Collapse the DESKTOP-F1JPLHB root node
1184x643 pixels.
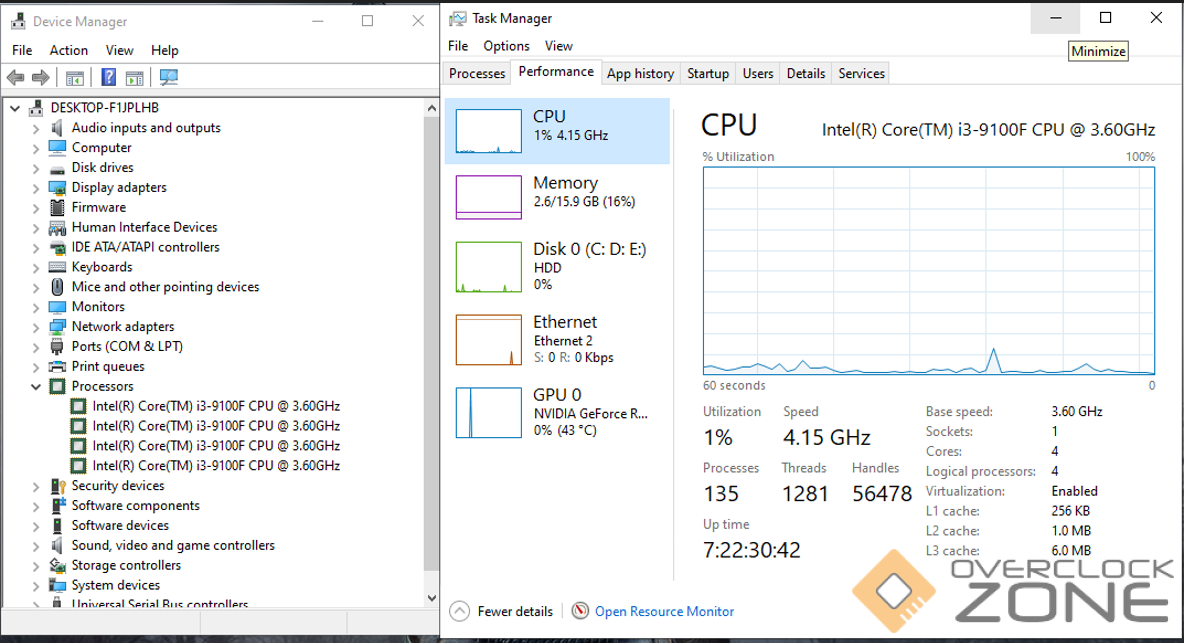click(15, 108)
